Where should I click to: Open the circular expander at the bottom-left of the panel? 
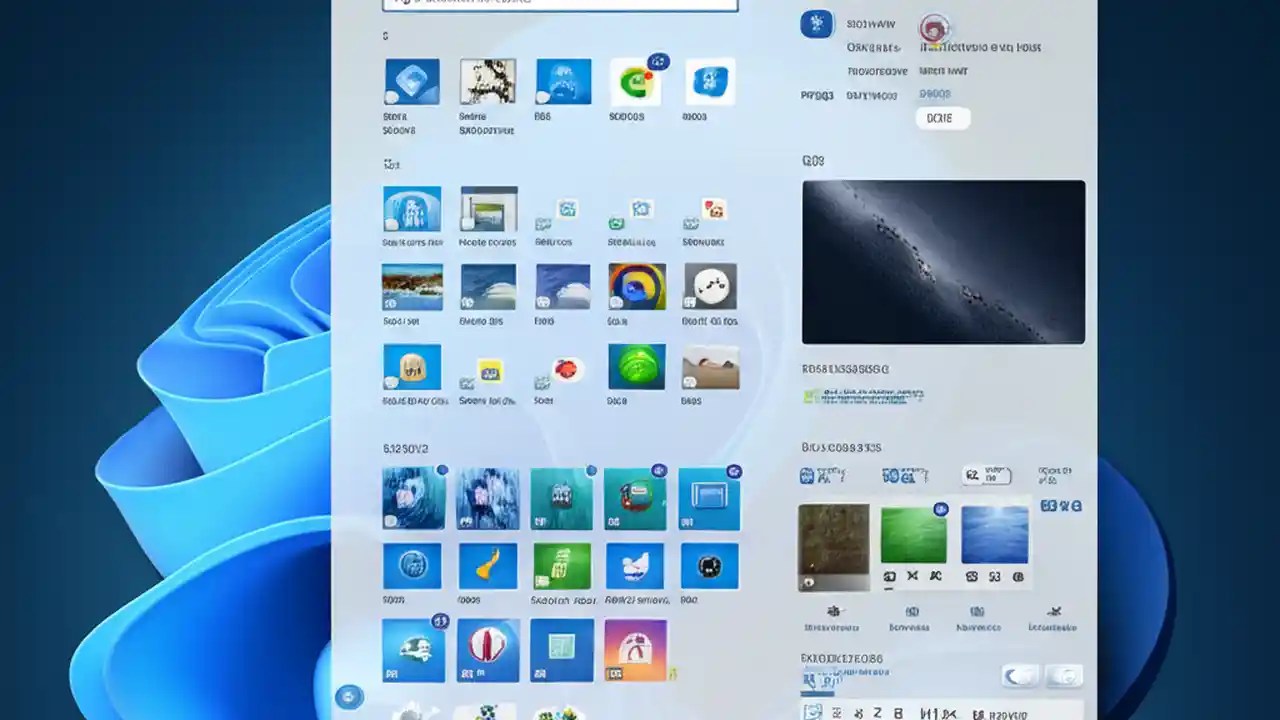[349, 696]
